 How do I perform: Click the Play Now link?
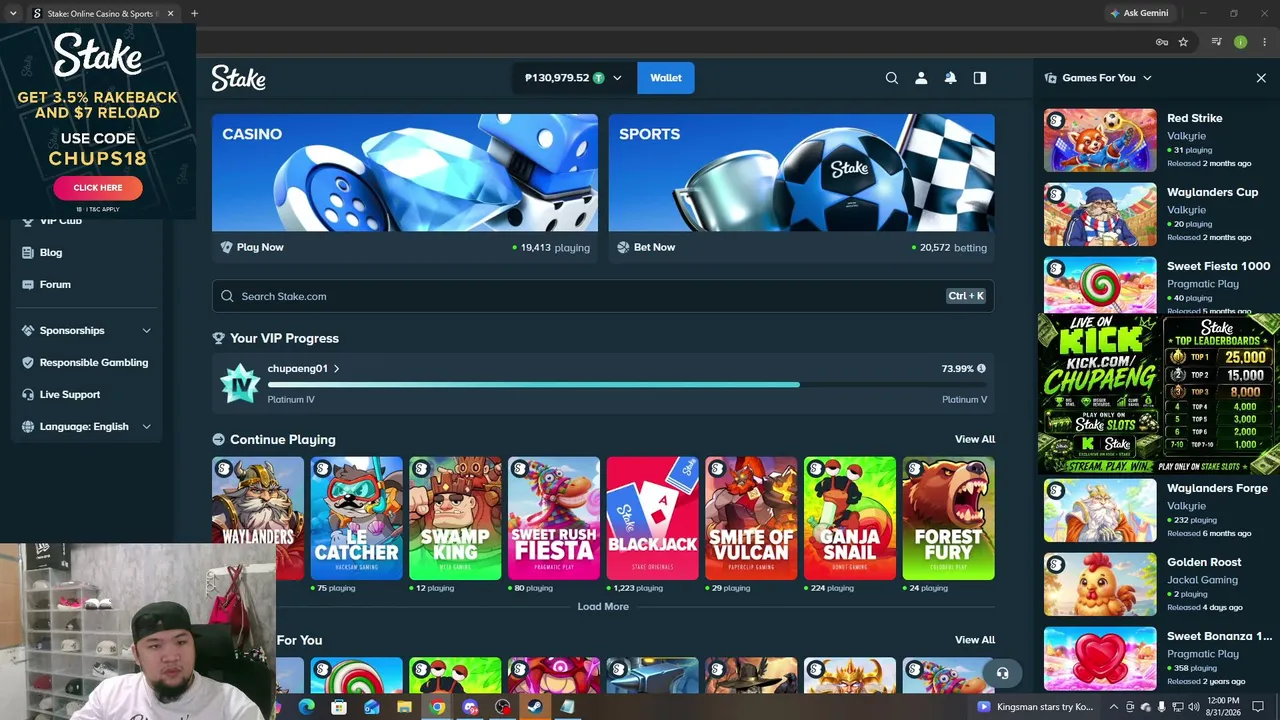(260, 247)
